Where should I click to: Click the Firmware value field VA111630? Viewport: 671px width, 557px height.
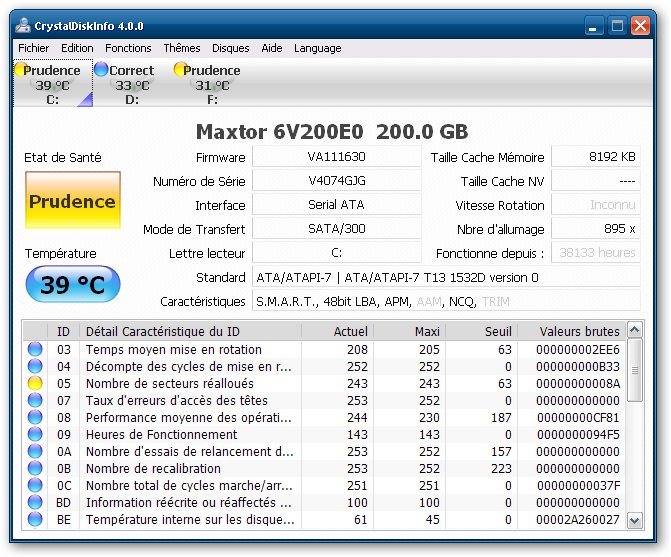point(336,157)
